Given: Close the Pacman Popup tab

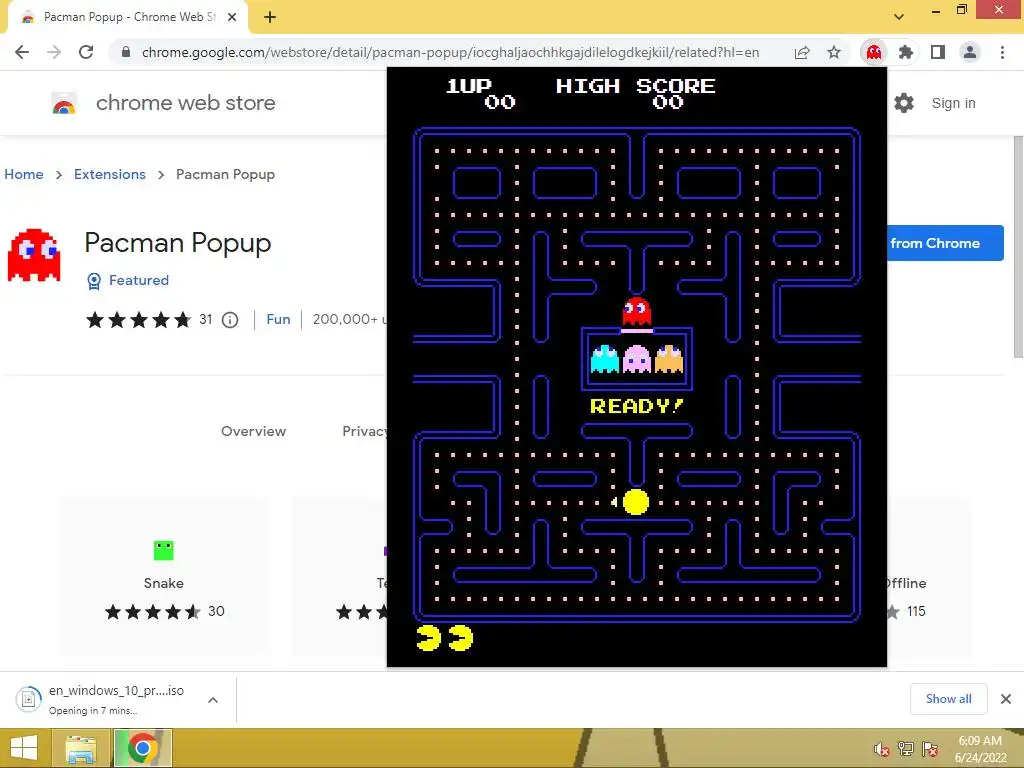Looking at the screenshot, I should click(x=232, y=18).
